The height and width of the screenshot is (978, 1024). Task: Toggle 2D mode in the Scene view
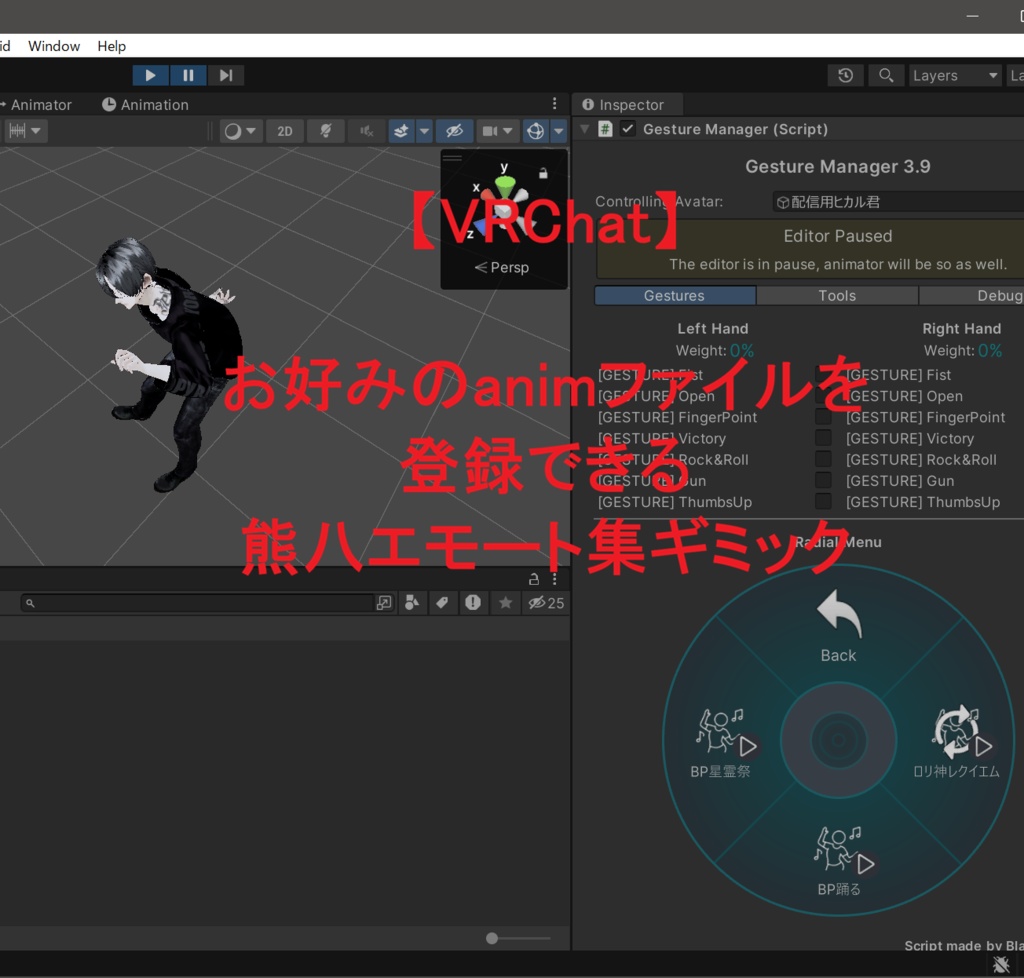click(x=284, y=130)
